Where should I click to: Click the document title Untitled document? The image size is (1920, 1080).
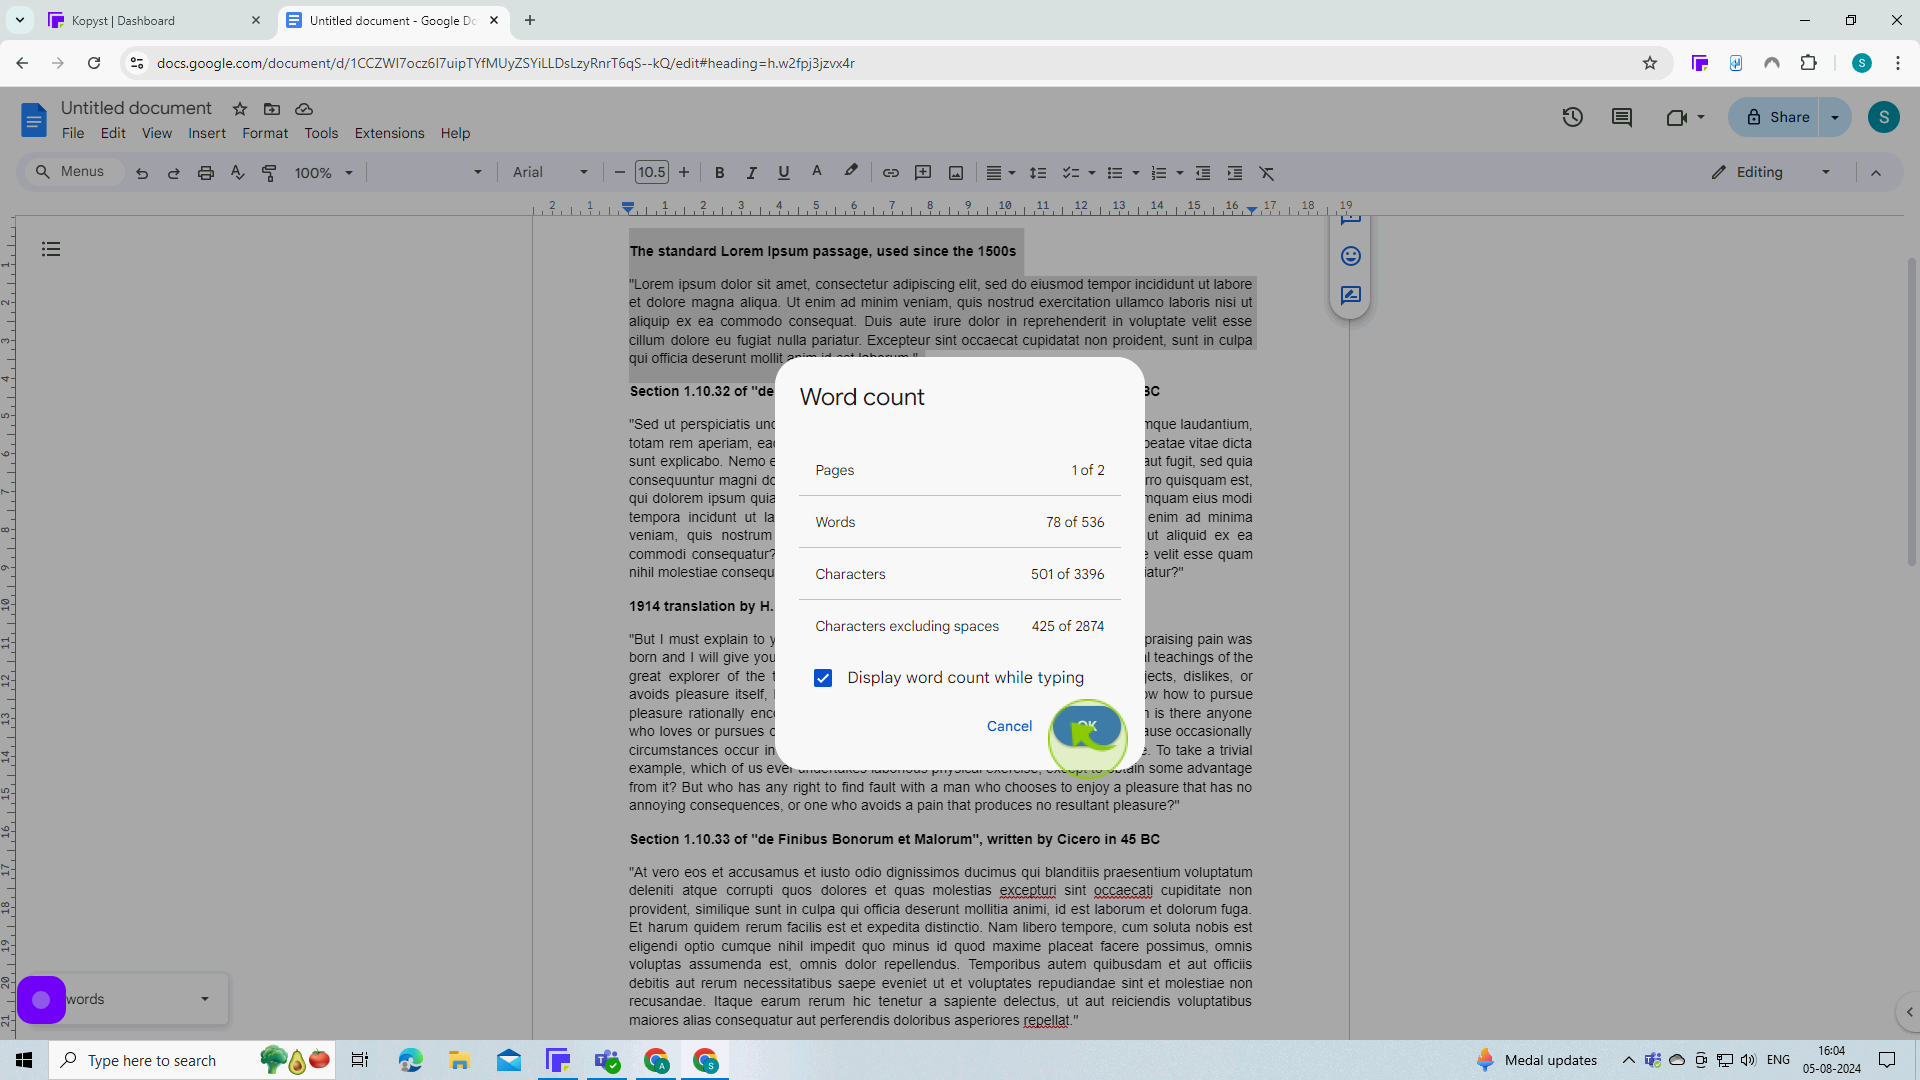point(136,108)
